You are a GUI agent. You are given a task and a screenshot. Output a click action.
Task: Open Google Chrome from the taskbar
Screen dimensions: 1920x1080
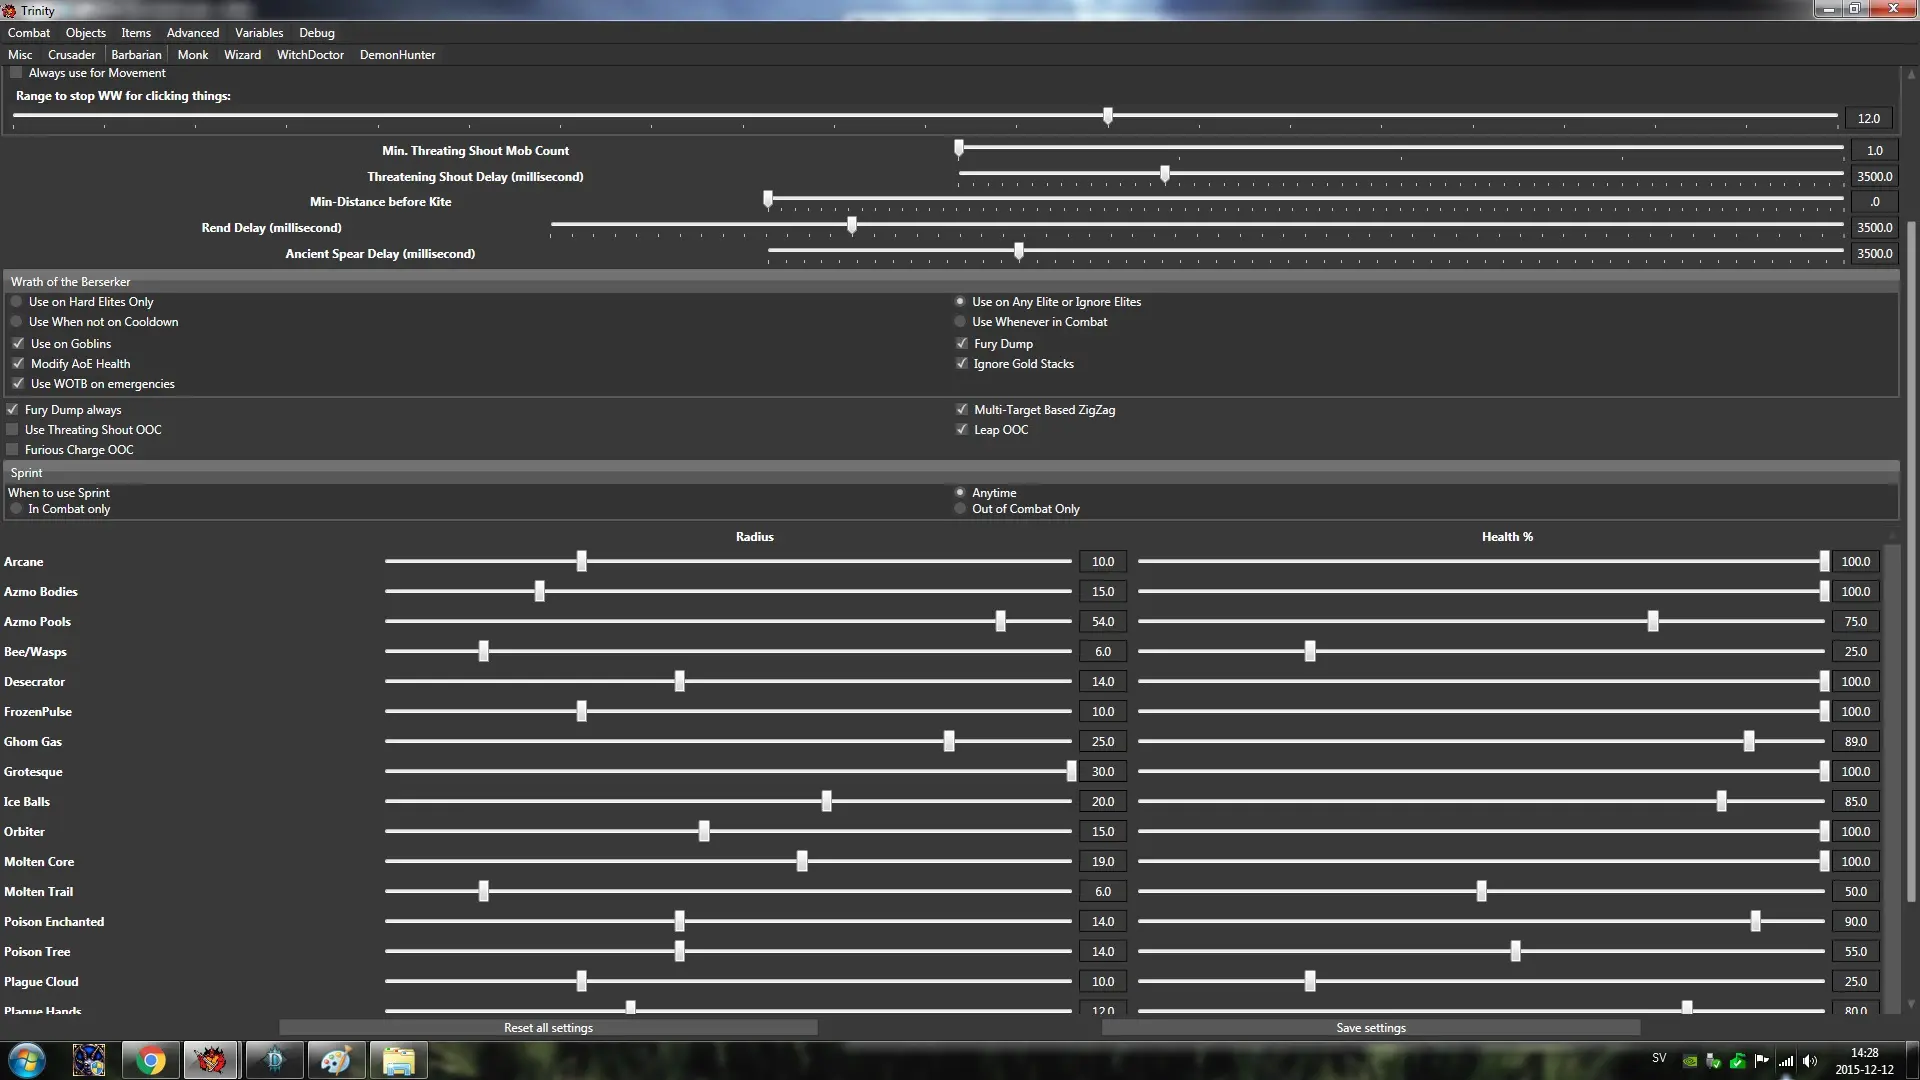pyautogui.click(x=150, y=1060)
